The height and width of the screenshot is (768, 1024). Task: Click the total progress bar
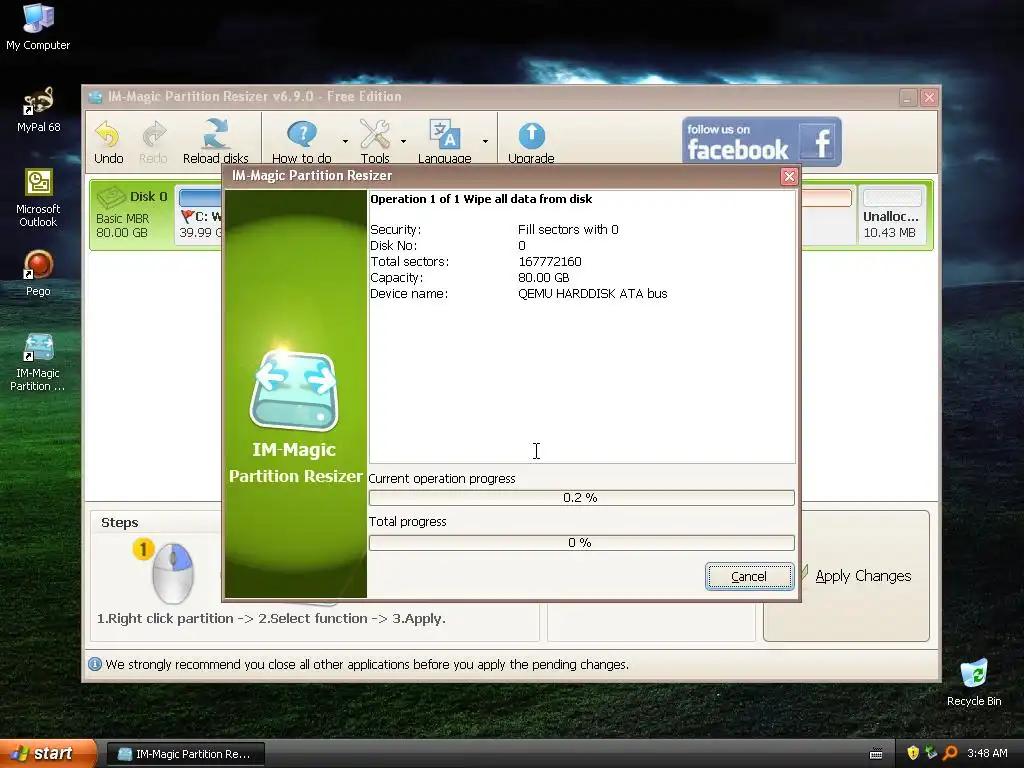[581, 543]
